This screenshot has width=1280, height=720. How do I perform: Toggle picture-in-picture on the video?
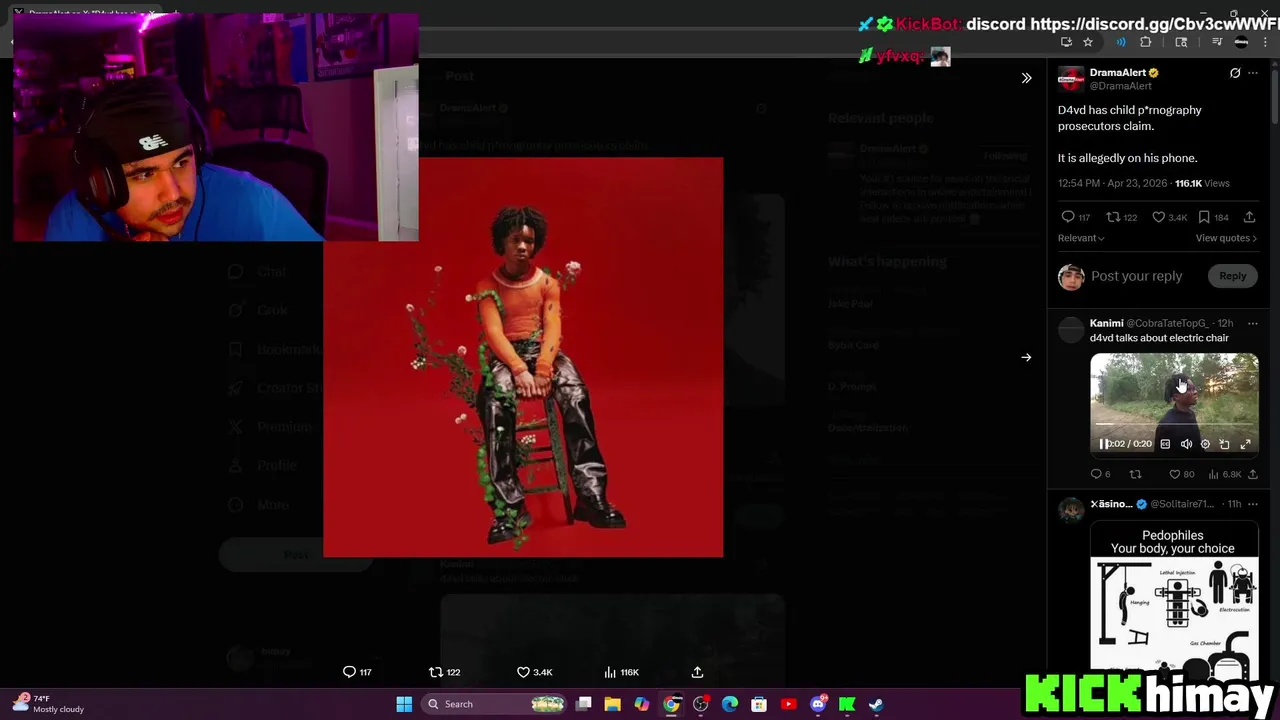pos(1225,444)
